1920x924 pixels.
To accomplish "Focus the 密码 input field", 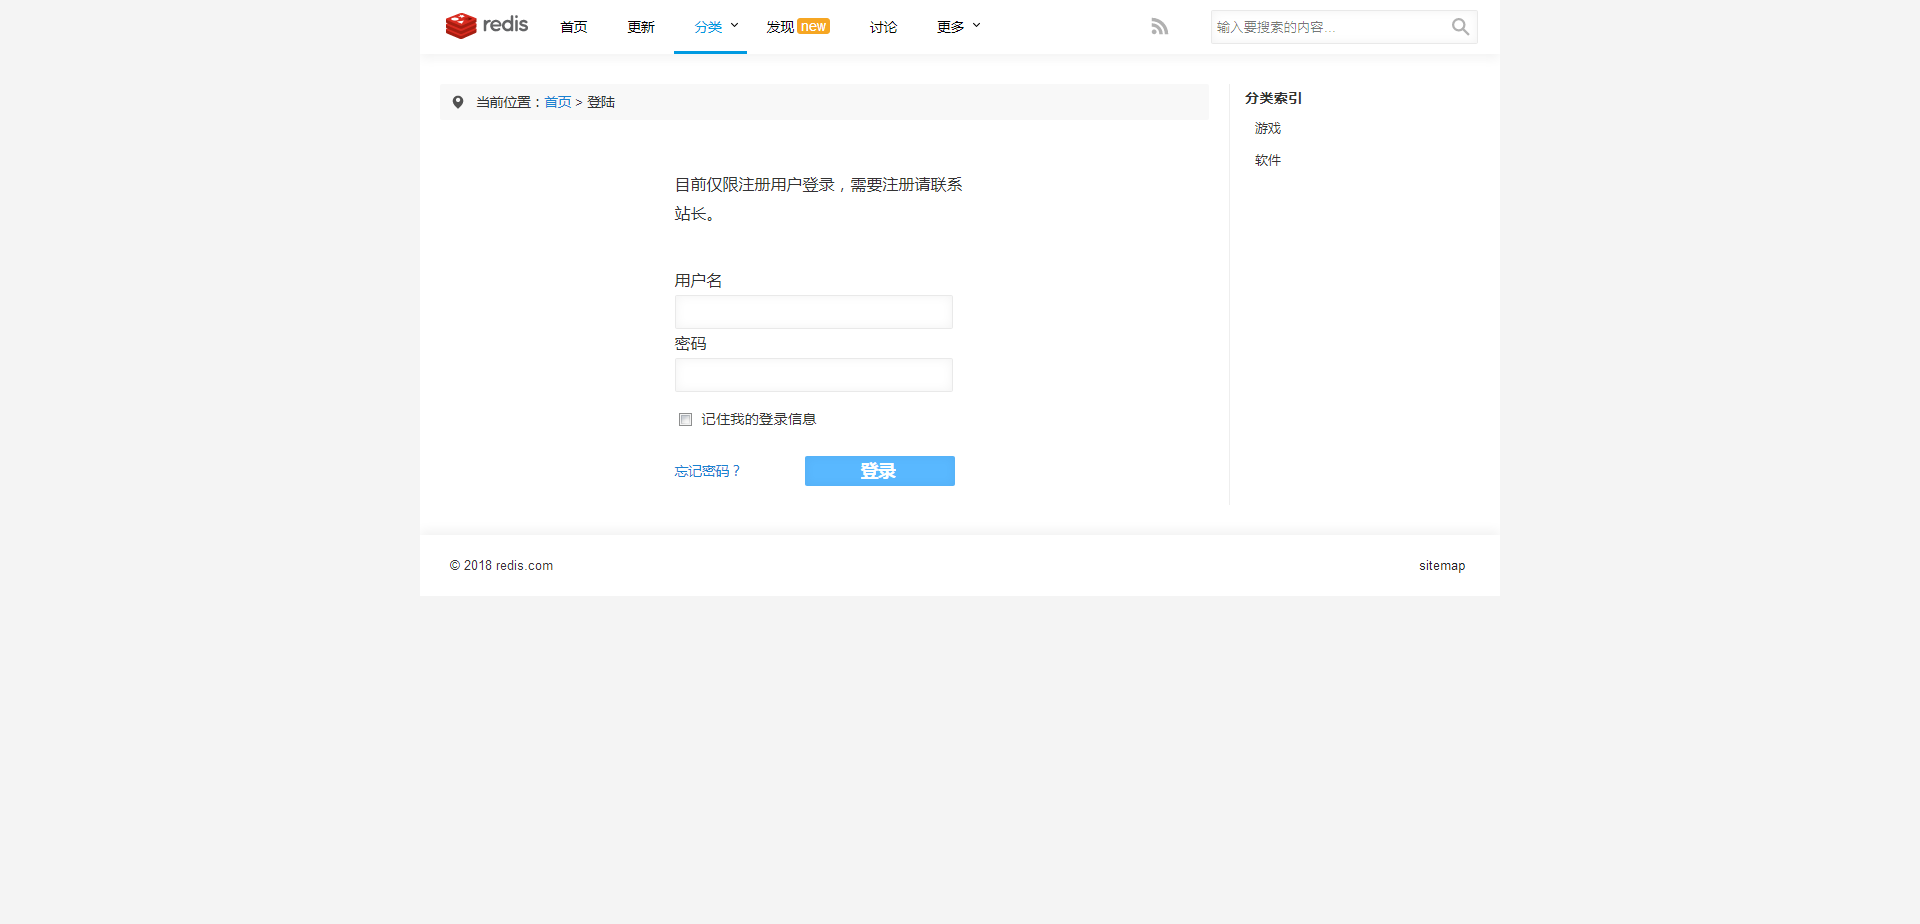I will coord(814,375).
